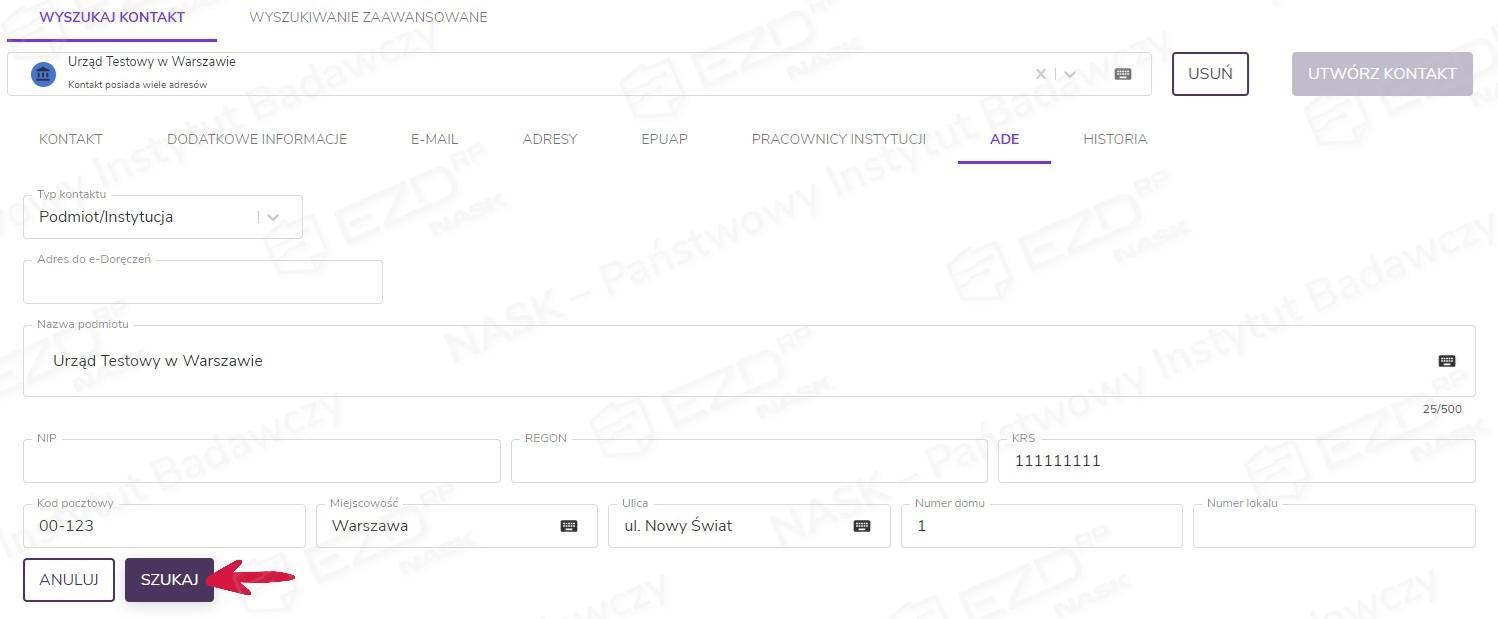Select the Pracownicy instytucji tab
This screenshot has width=1498, height=619.
coord(838,139)
